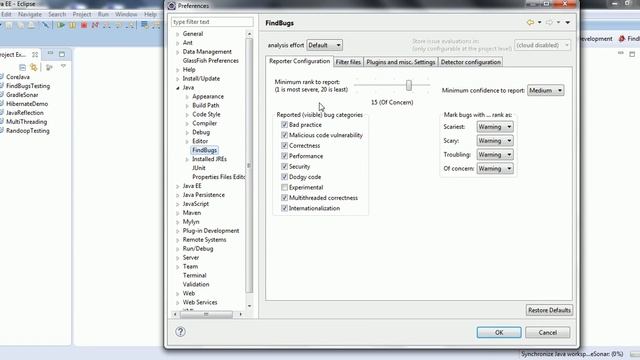
Task: Uncheck the Bad practice category
Action: point(284,124)
